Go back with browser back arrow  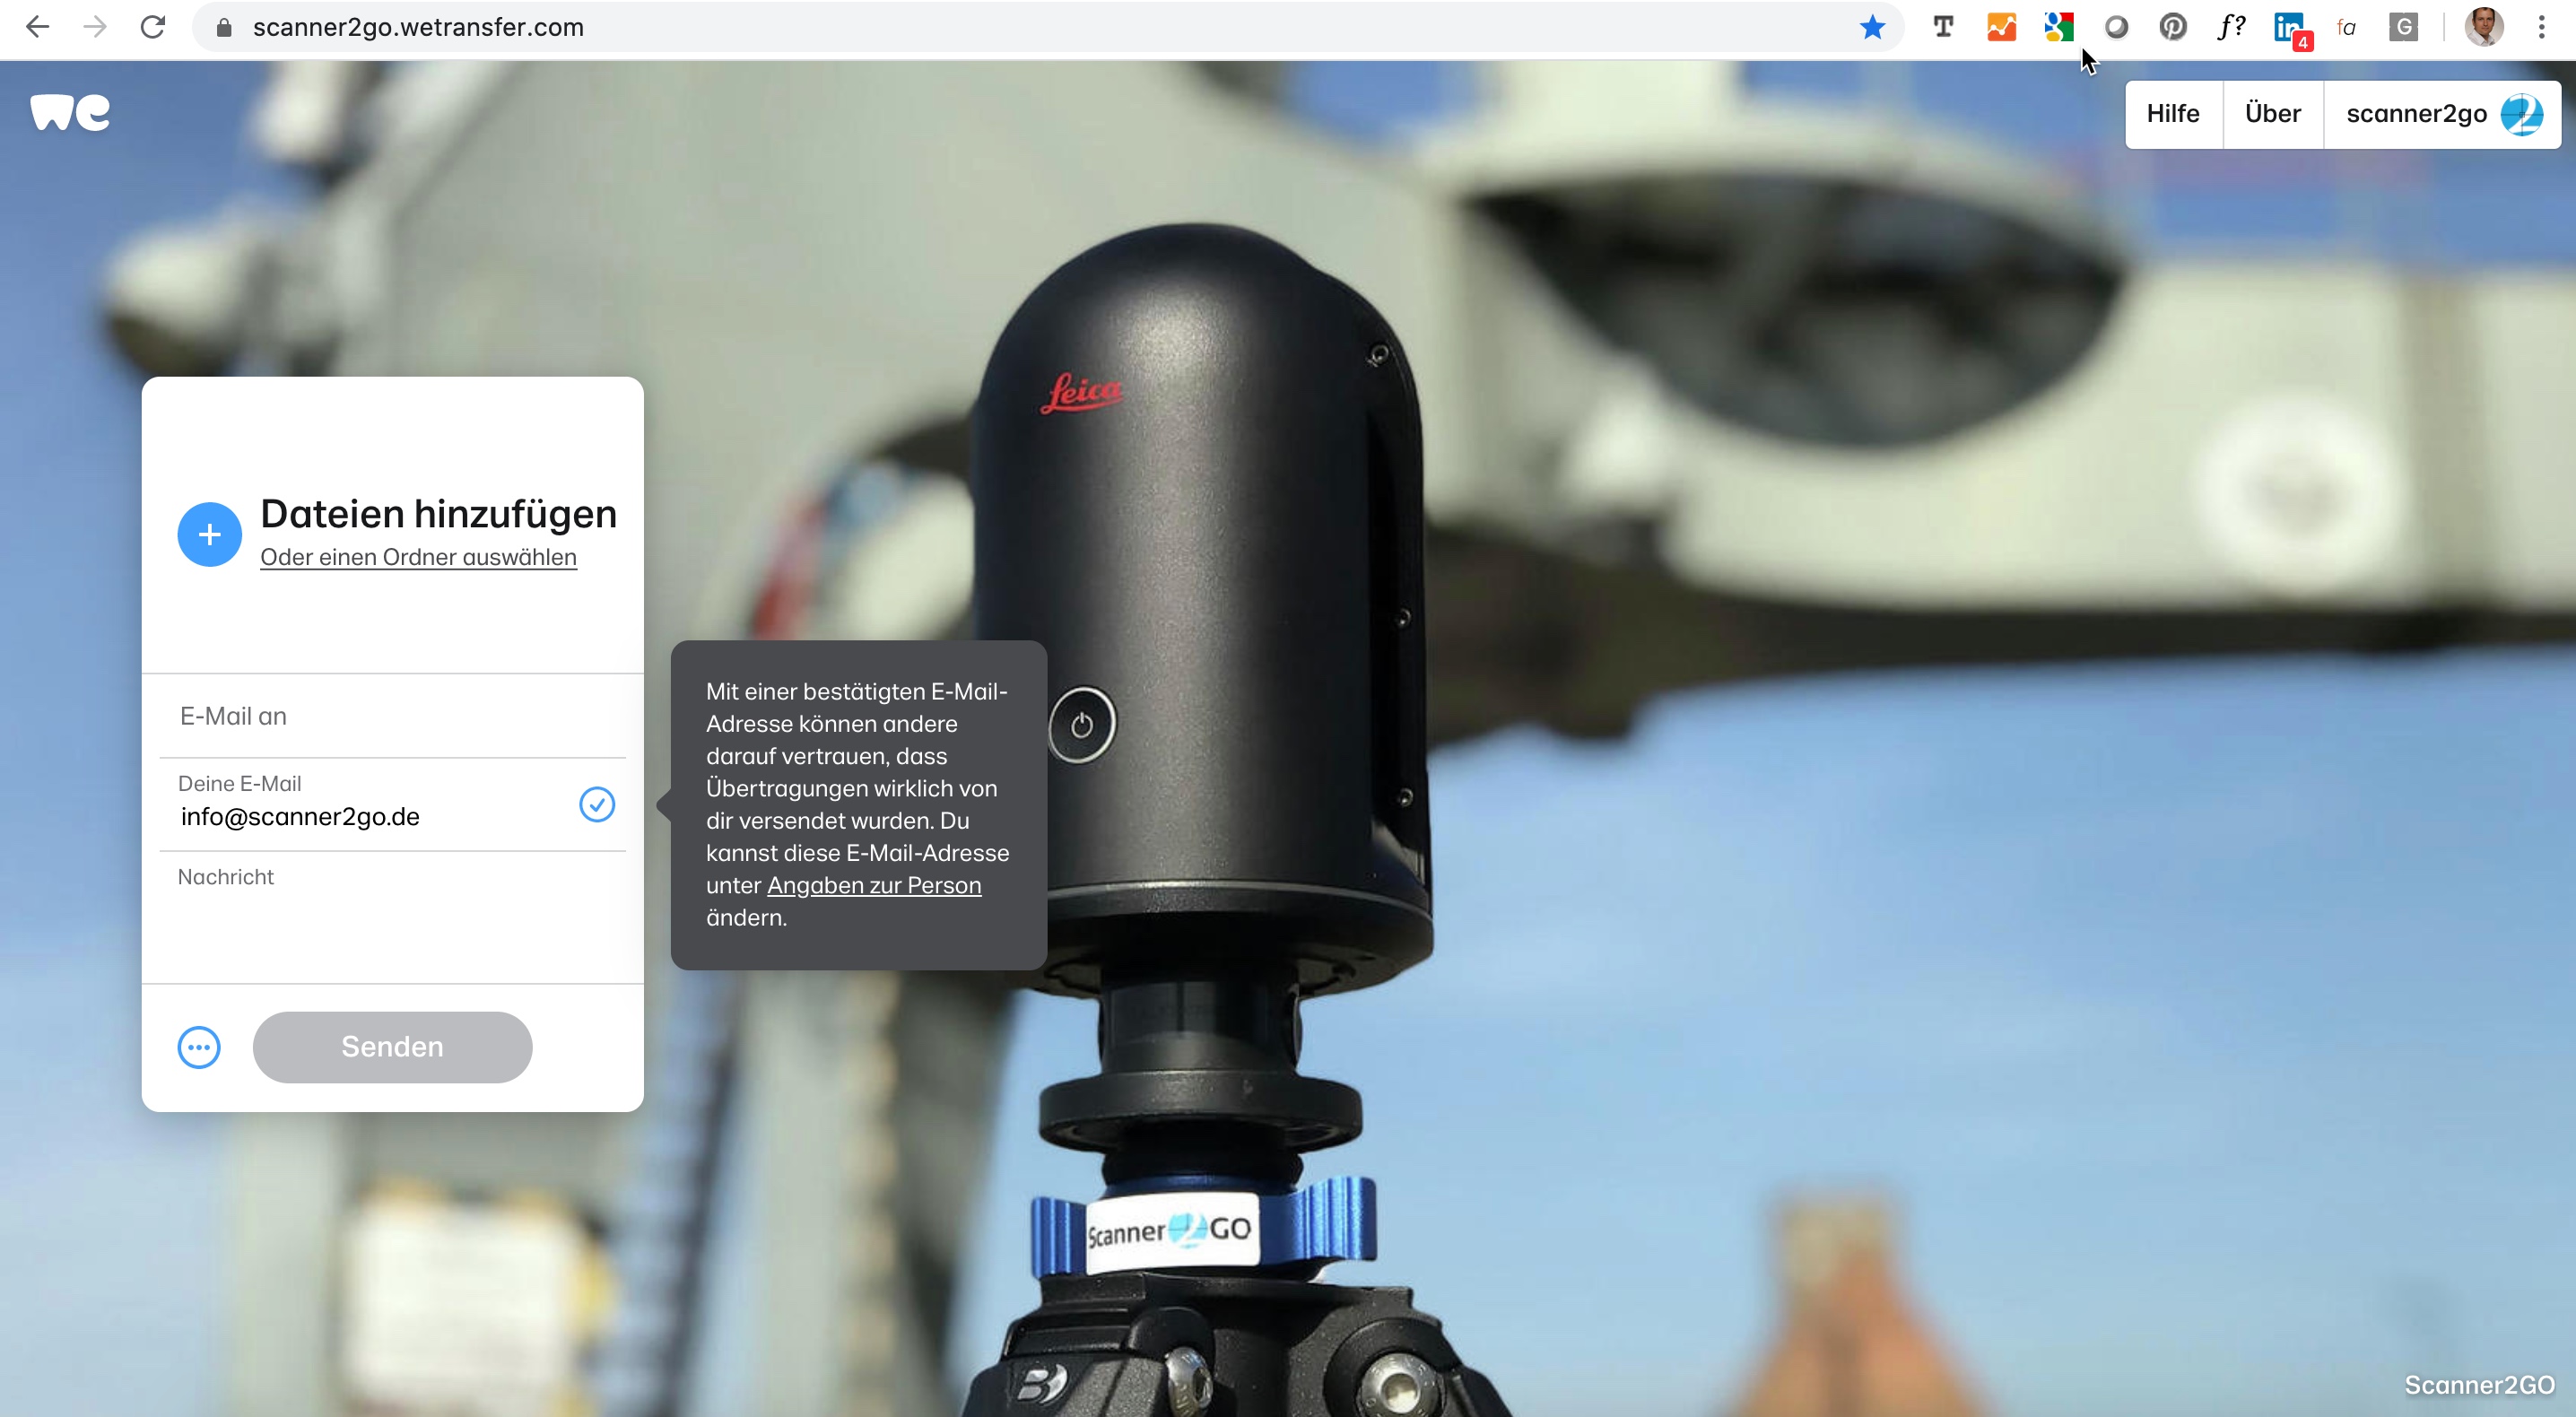click(37, 27)
